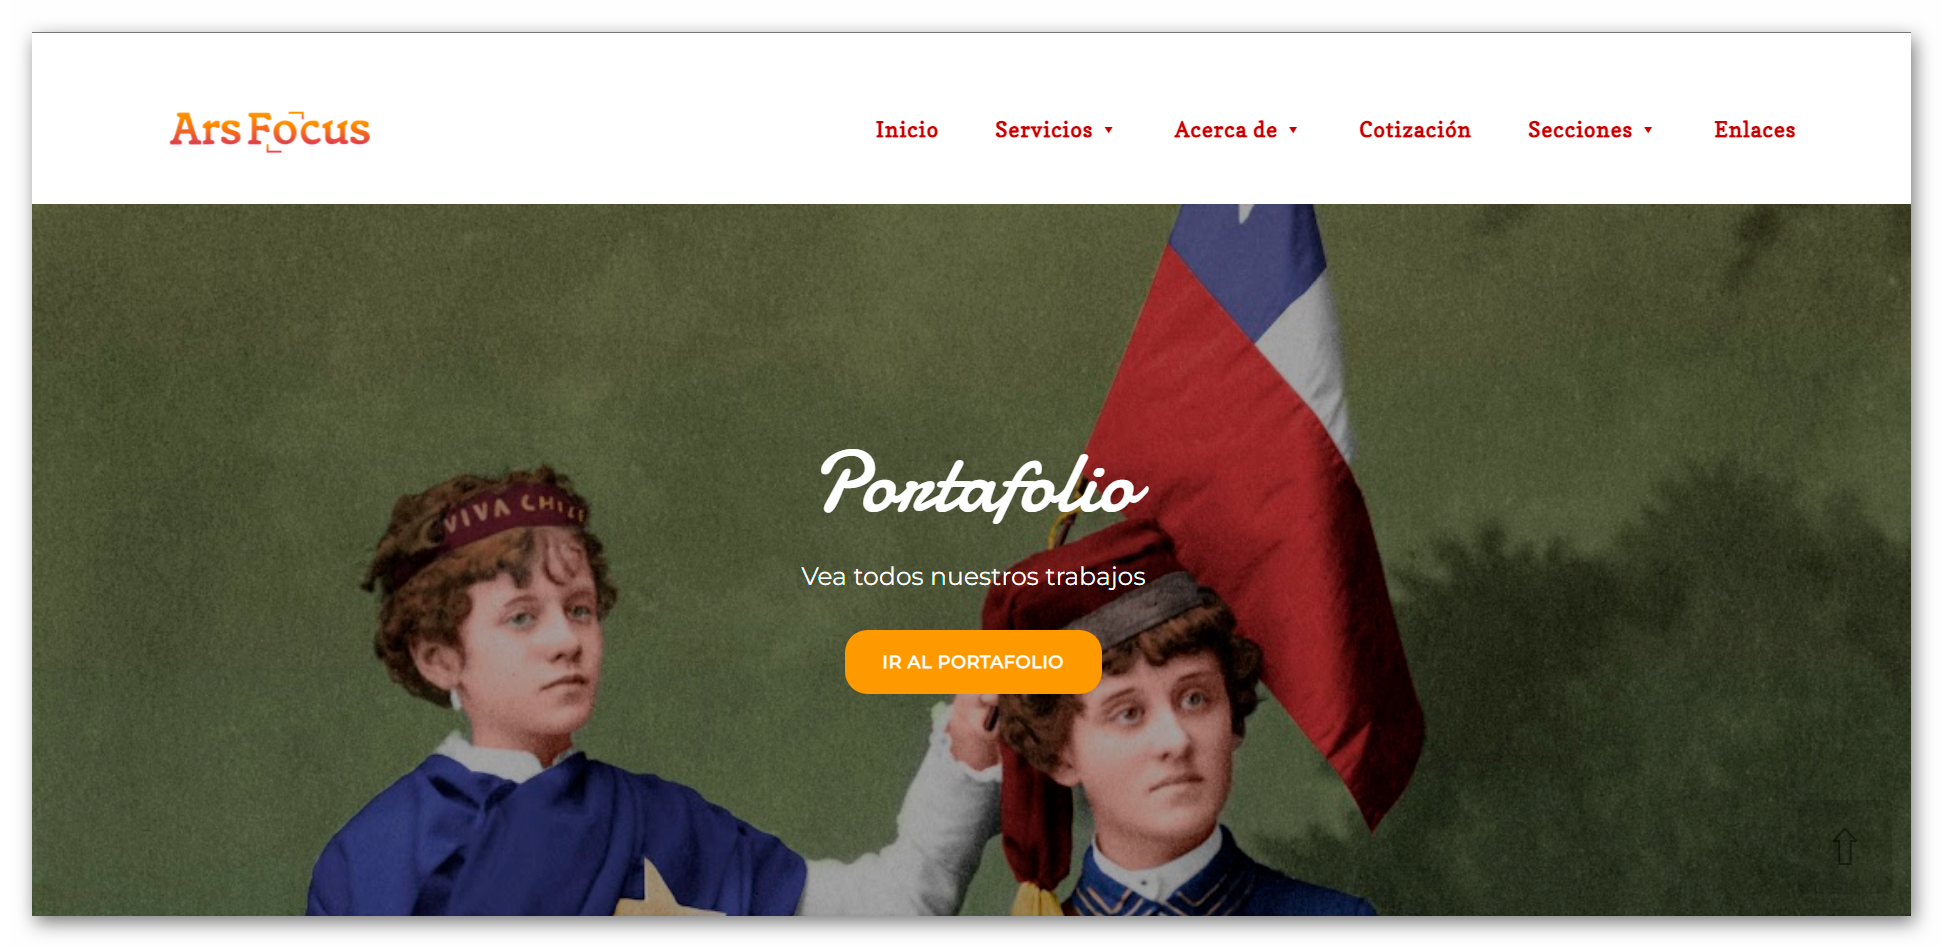Screen dimensions: 1943x948
Task: Click the Portafolio script heading
Action: click(x=983, y=485)
